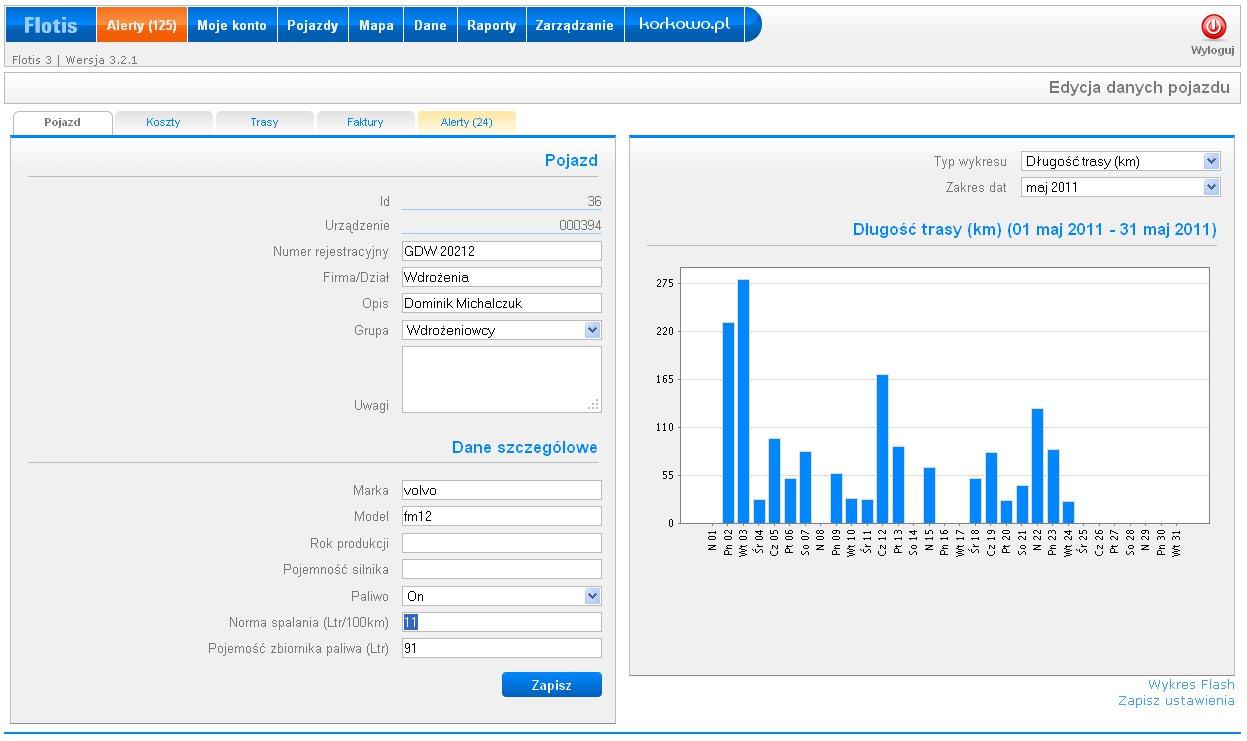Open the Zarządzanie menu
The height and width of the screenshot is (741, 1247).
tap(575, 25)
